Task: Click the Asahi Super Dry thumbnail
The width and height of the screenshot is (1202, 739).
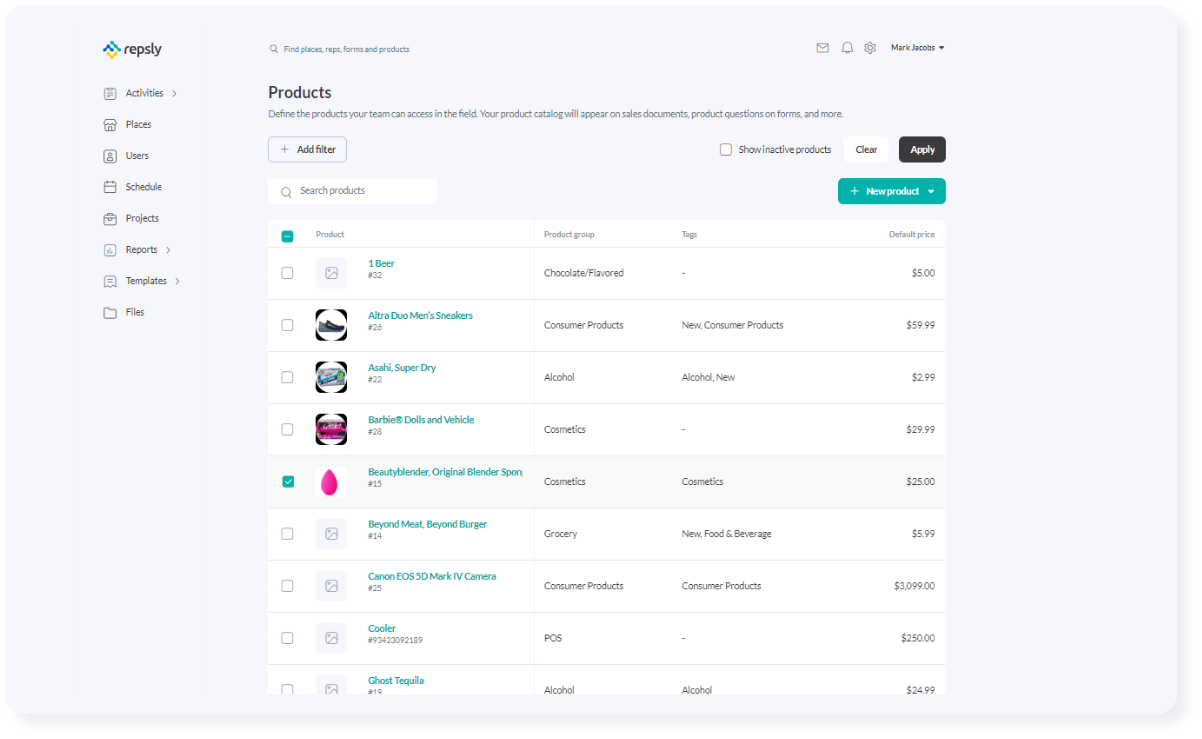Action: [331, 377]
